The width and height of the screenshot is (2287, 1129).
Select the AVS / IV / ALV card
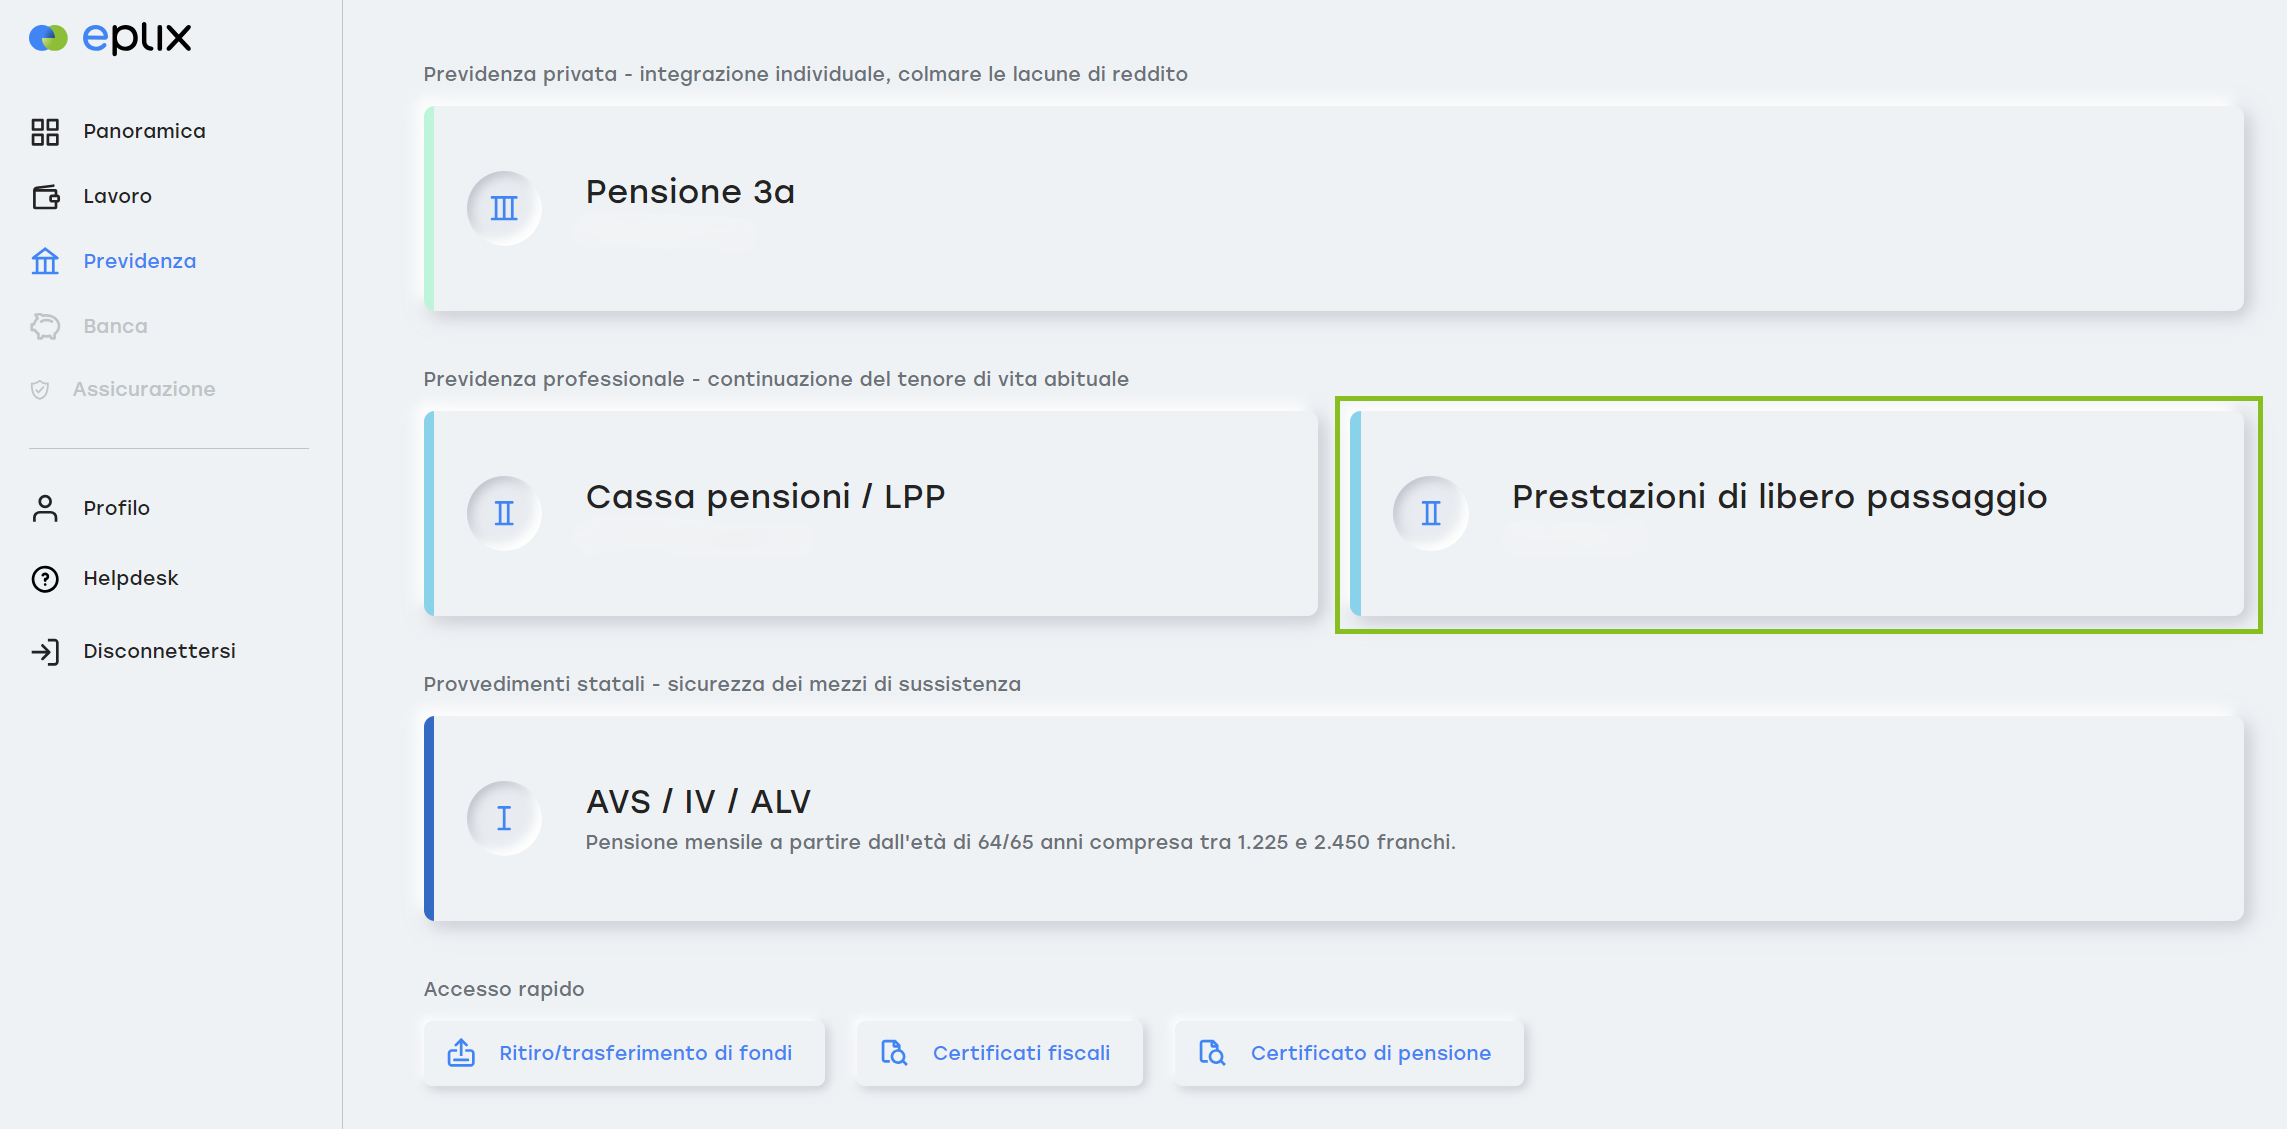pyautogui.click(x=1334, y=818)
